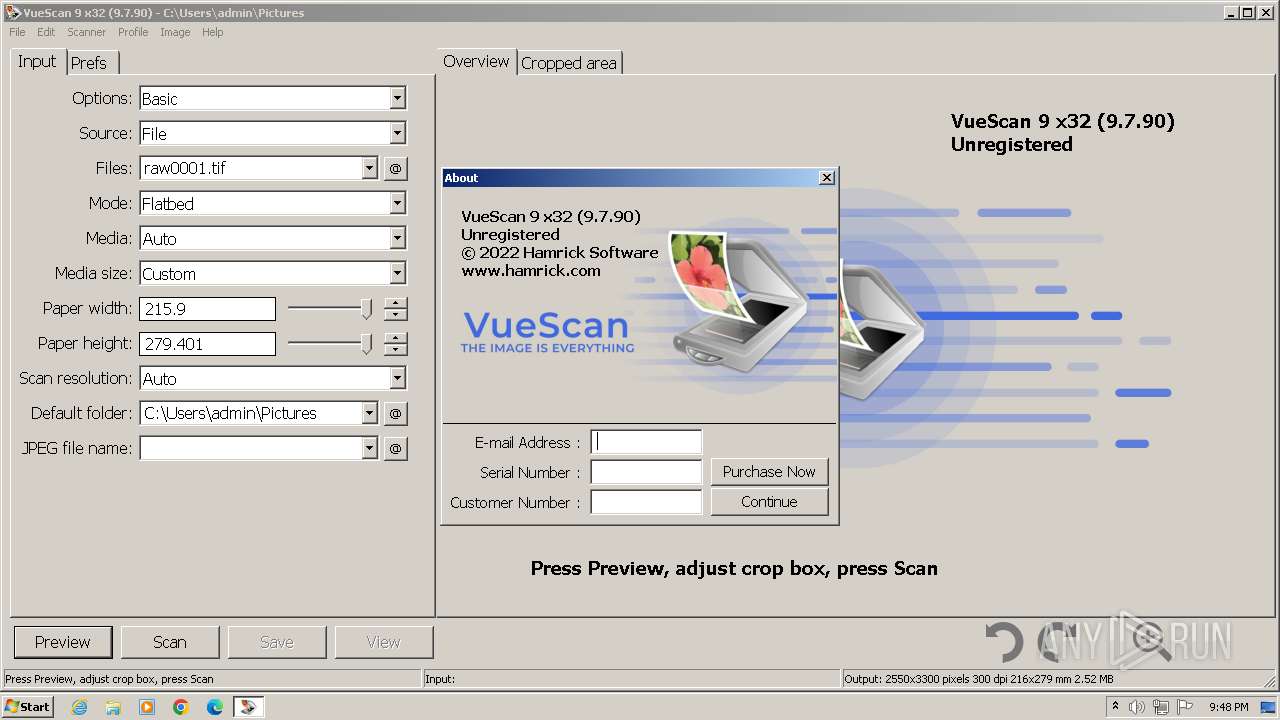Open Google Chrome from the taskbar

[181, 707]
